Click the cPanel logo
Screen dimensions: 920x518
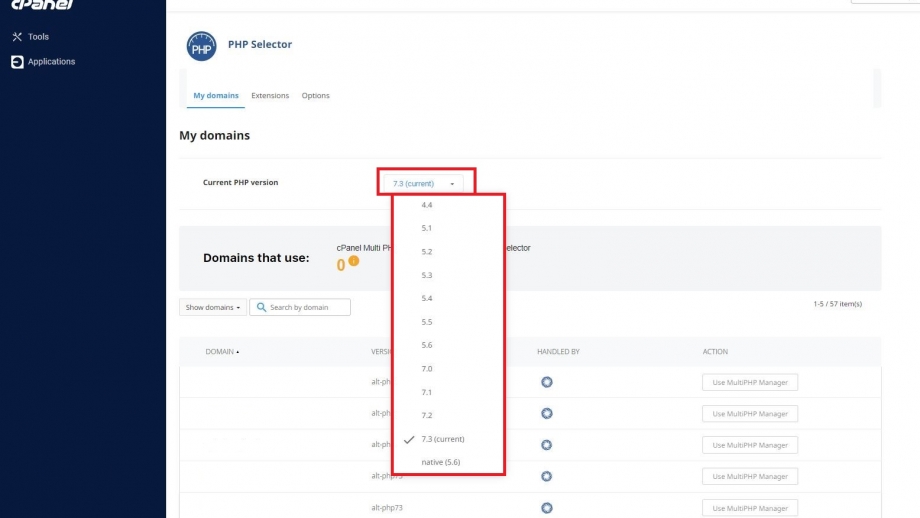click(42, 5)
